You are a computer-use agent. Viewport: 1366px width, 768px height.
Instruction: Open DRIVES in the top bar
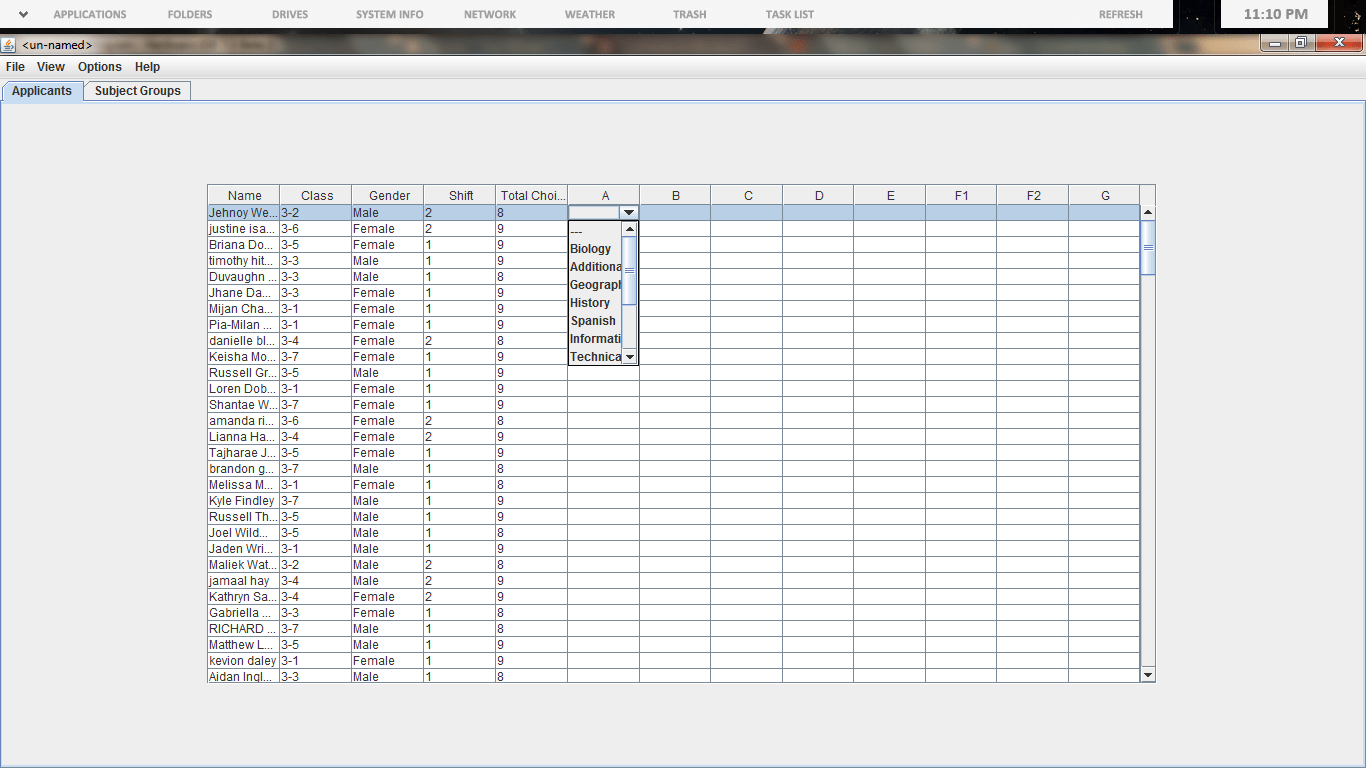[x=290, y=15]
